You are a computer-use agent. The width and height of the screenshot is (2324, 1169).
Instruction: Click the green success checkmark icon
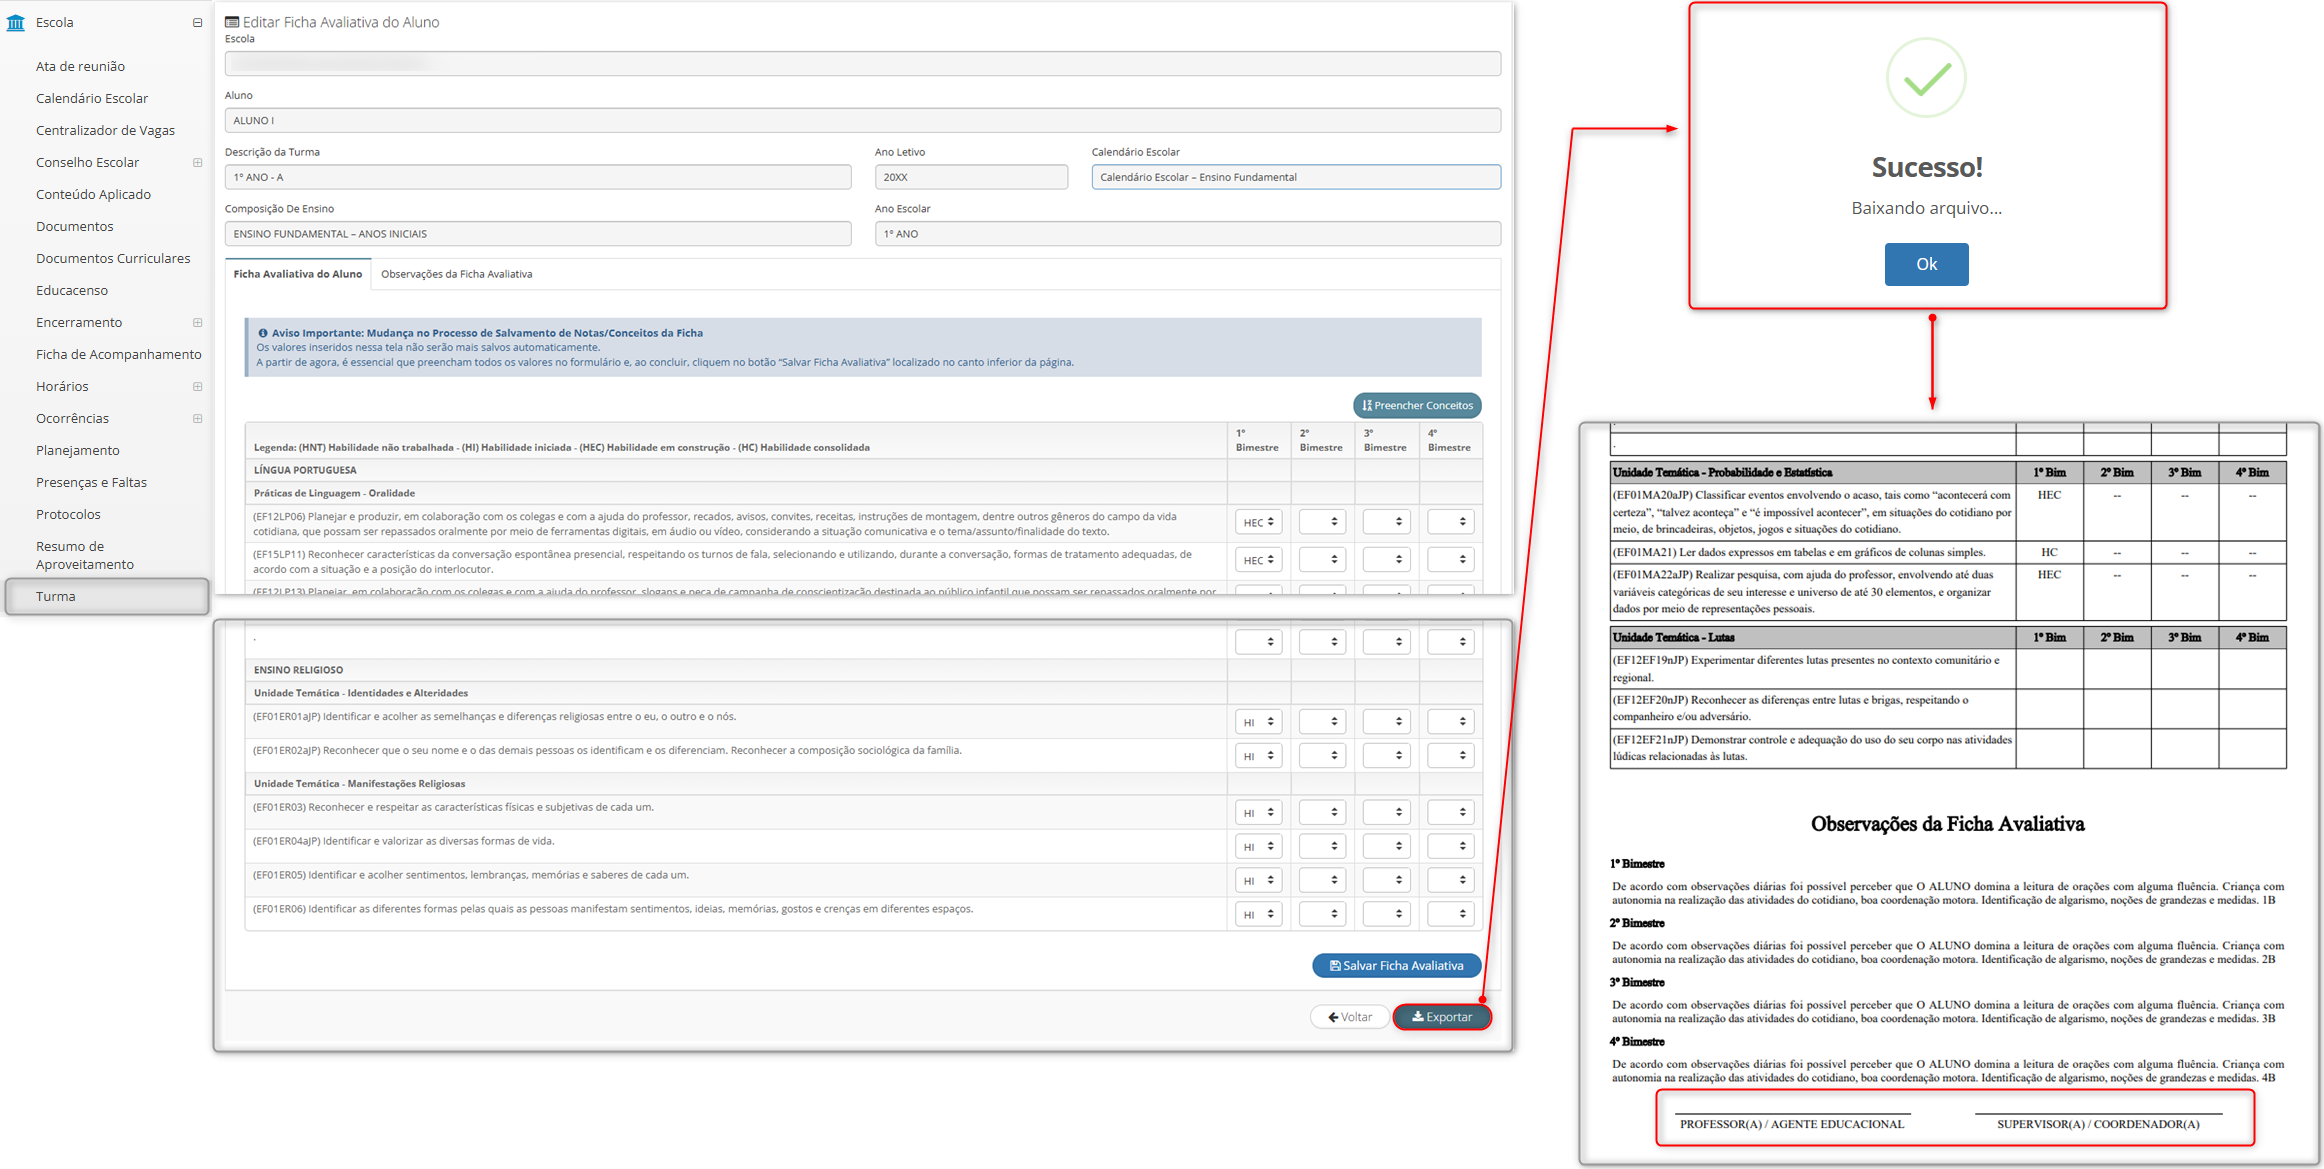pos(1926,78)
